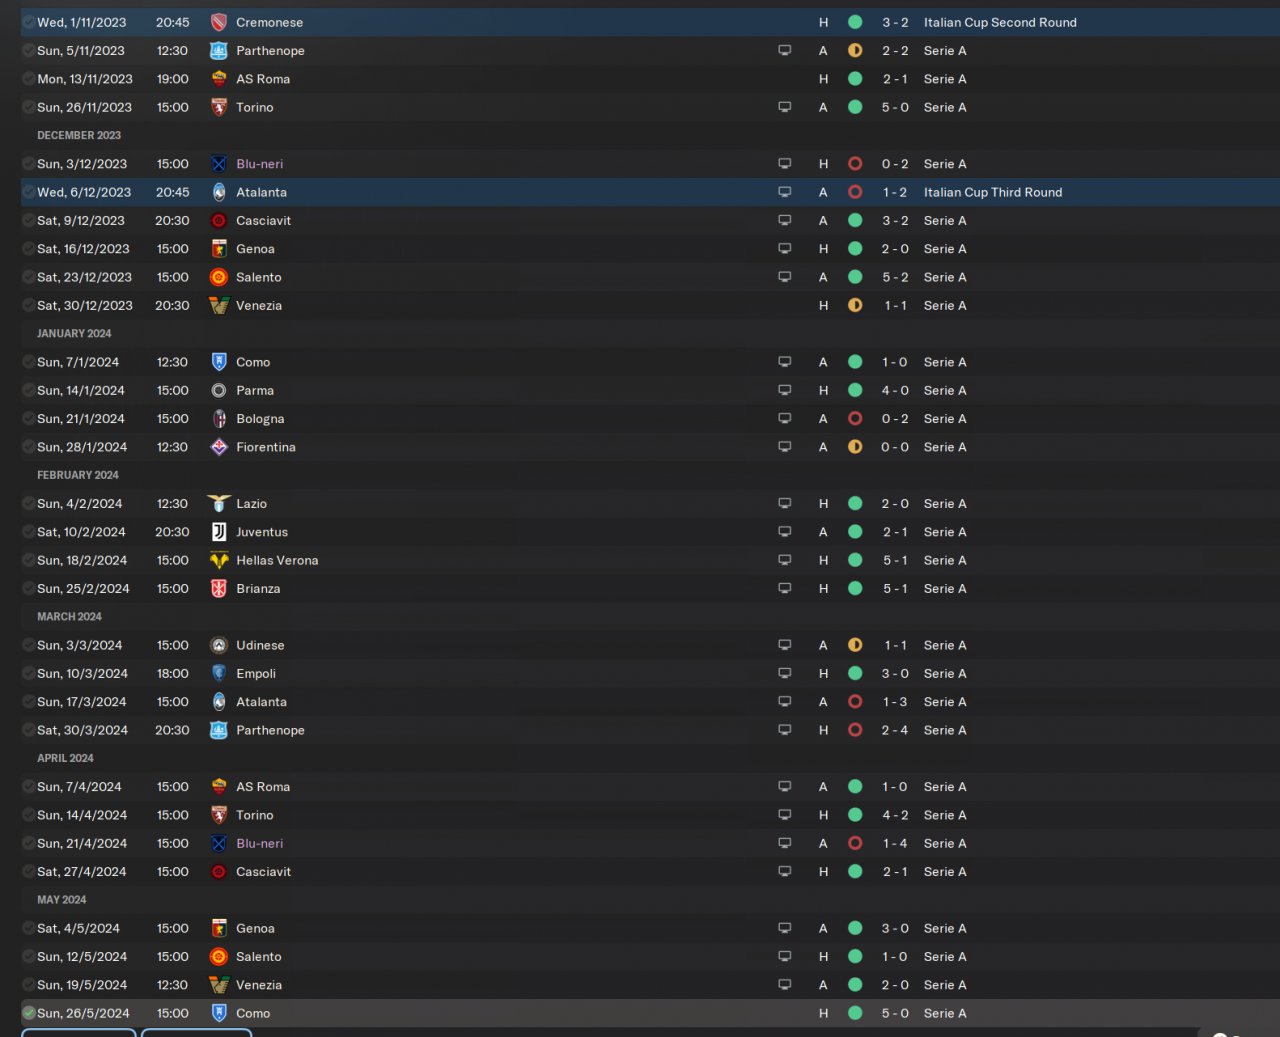Toggle the green checkmark on 26/5/2024 Como row
Screen dimensions: 1280x1037
click(x=29, y=1013)
